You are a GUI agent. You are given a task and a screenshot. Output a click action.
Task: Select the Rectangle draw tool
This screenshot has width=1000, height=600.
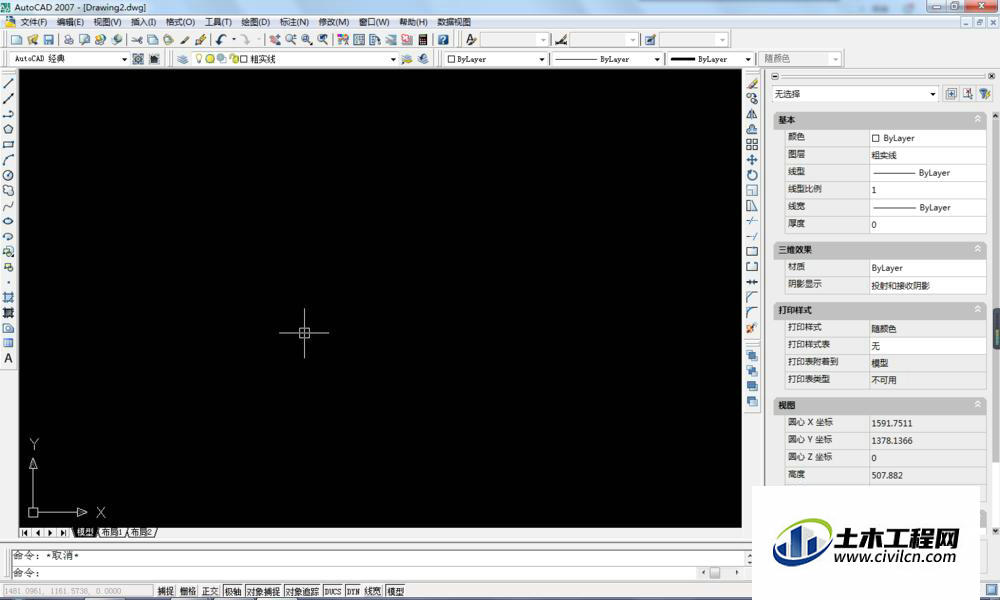click(8, 145)
